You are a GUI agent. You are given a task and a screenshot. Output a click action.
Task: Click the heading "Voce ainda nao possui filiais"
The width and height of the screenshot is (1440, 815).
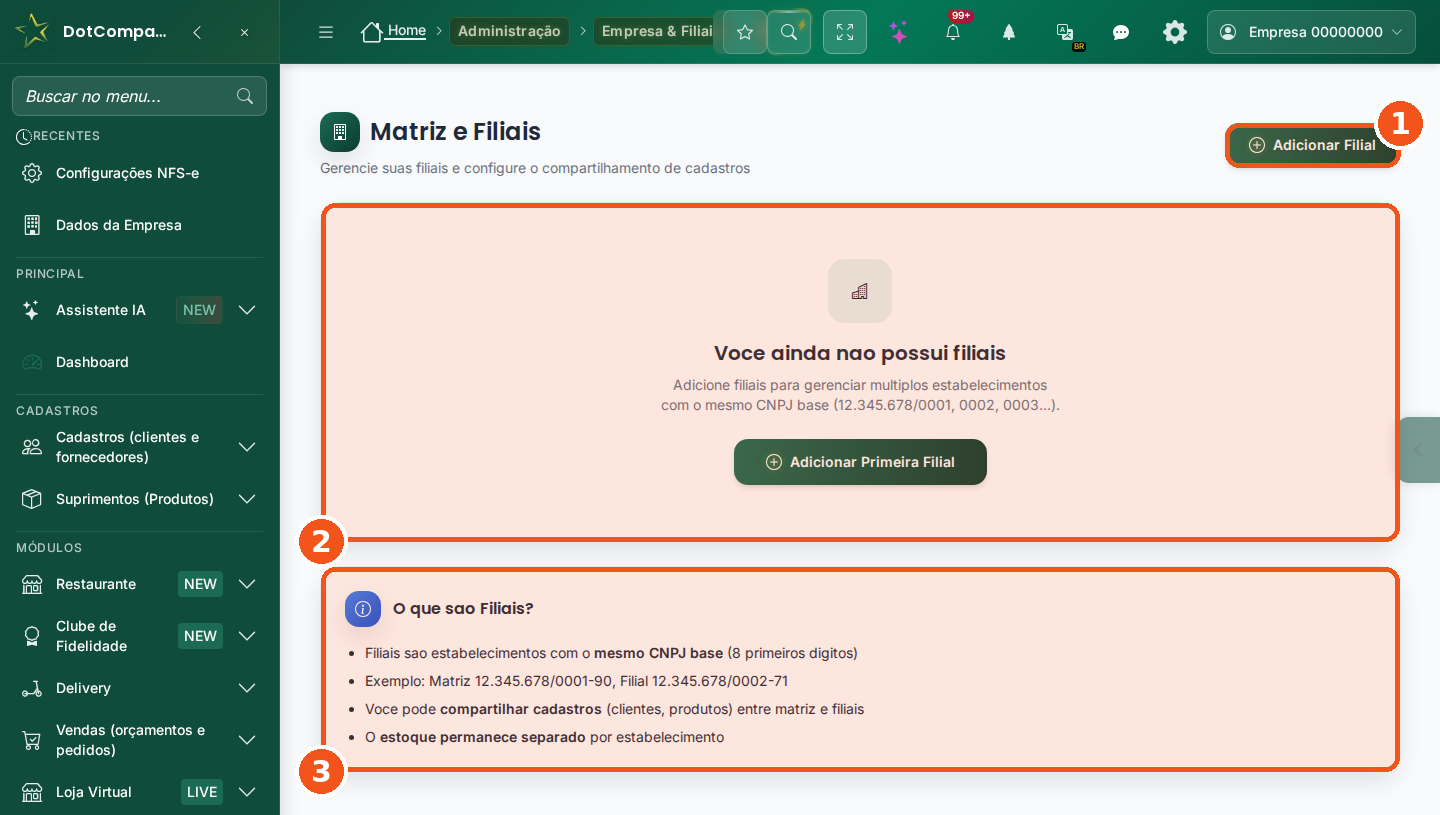coord(860,353)
